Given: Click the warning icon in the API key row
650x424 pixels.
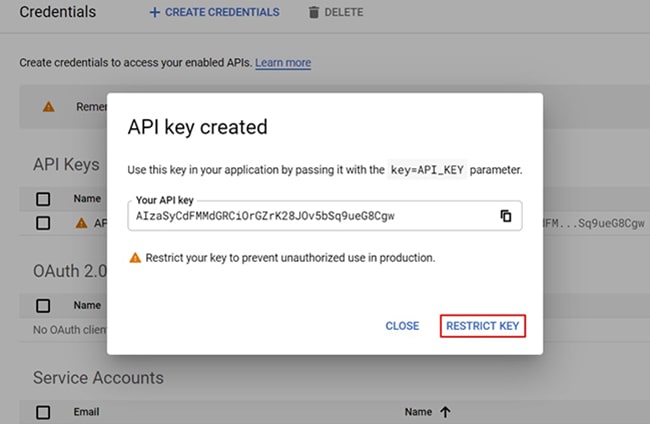Looking at the screenshot, I should point(82,223).
